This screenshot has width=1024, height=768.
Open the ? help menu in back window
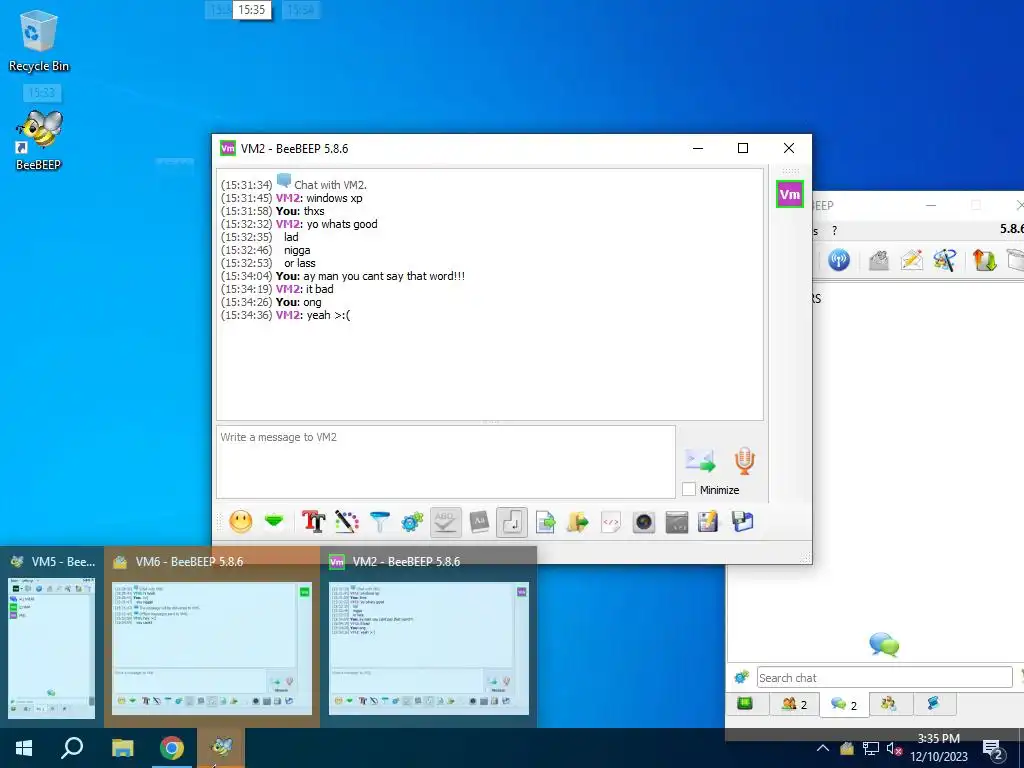tap(834, 231)
